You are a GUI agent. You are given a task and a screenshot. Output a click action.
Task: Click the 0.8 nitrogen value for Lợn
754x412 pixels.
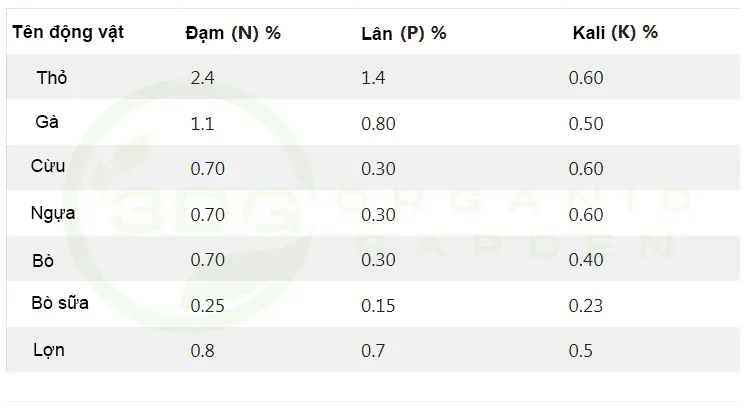(202, 351)
